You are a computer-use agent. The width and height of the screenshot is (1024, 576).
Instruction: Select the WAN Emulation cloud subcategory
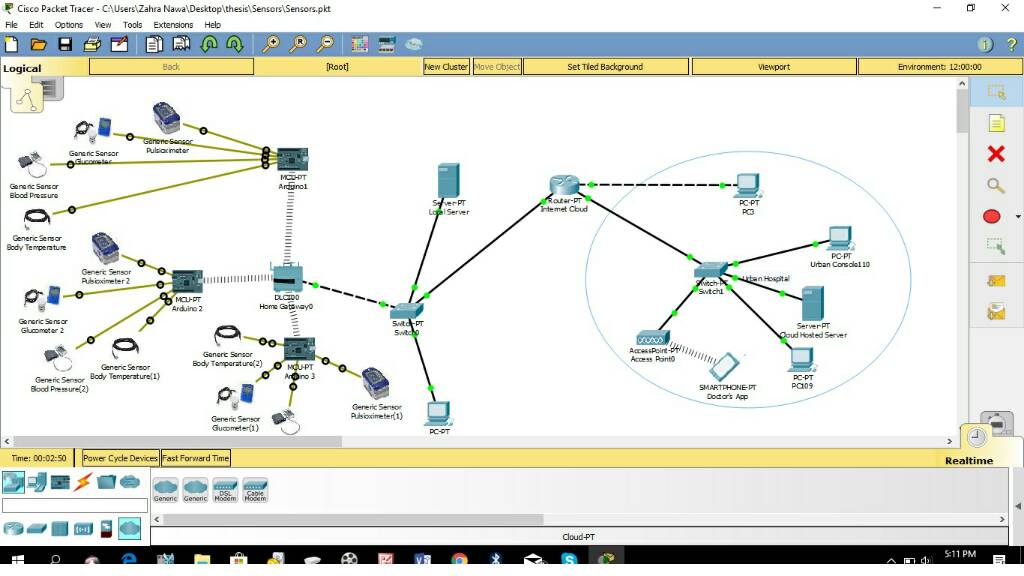coord(129,528)
